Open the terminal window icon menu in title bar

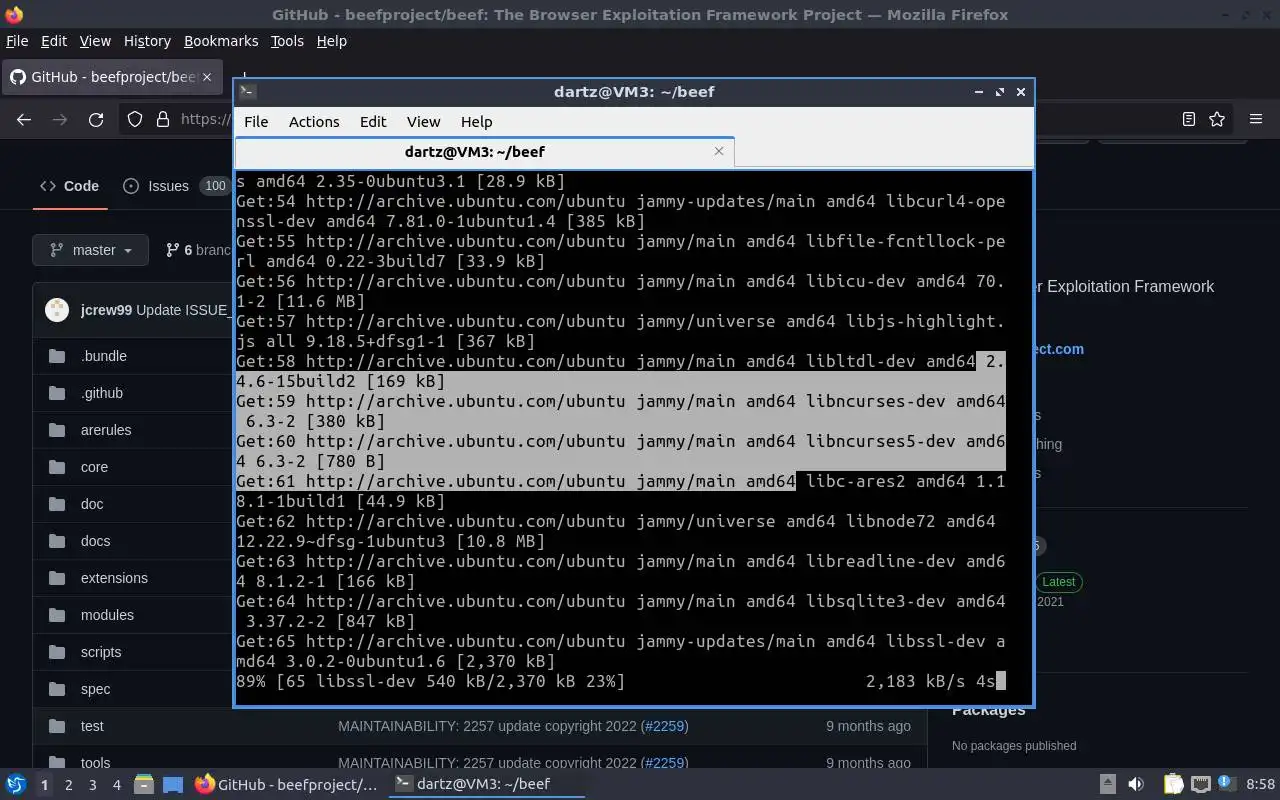(x=248, y=91)
